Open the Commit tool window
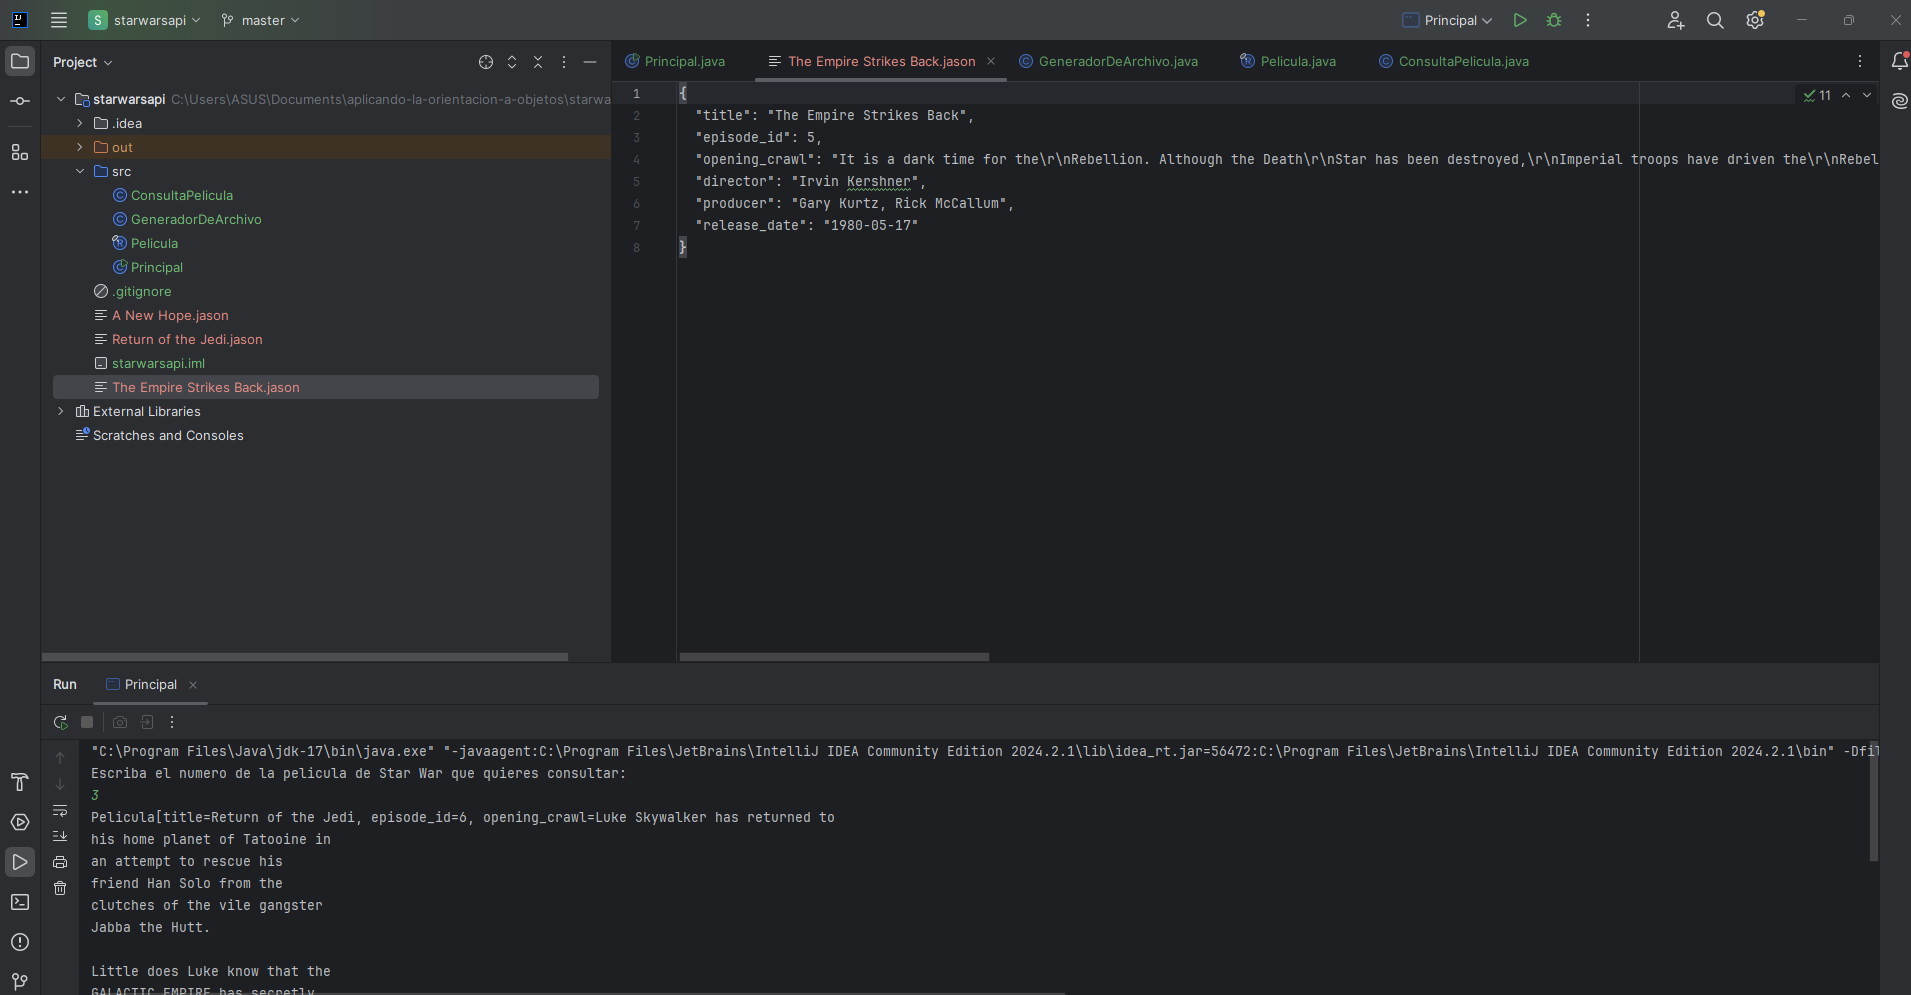Viewport: 1911px width, 995px height. point(20,101)
